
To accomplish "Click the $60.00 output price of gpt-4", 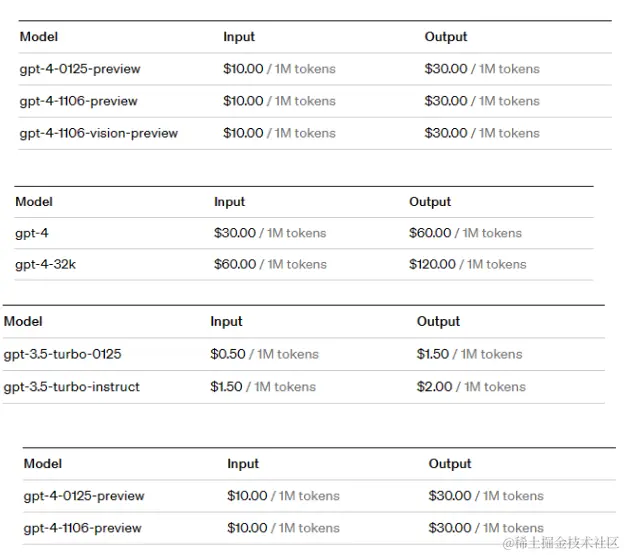I will click(430, 233).
